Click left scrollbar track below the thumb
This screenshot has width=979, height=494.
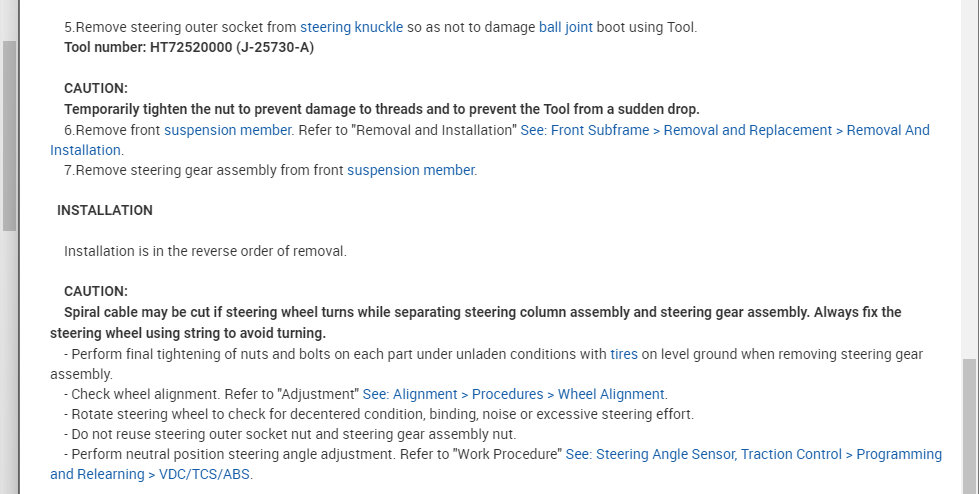tap(9, 360)
